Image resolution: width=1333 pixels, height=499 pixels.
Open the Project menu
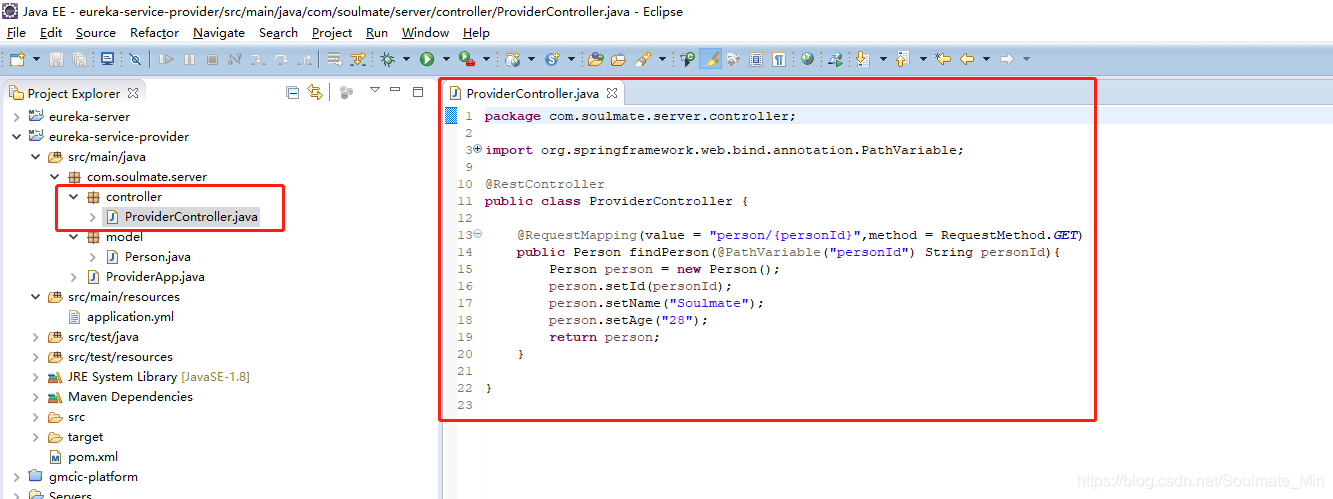[332, 32]
